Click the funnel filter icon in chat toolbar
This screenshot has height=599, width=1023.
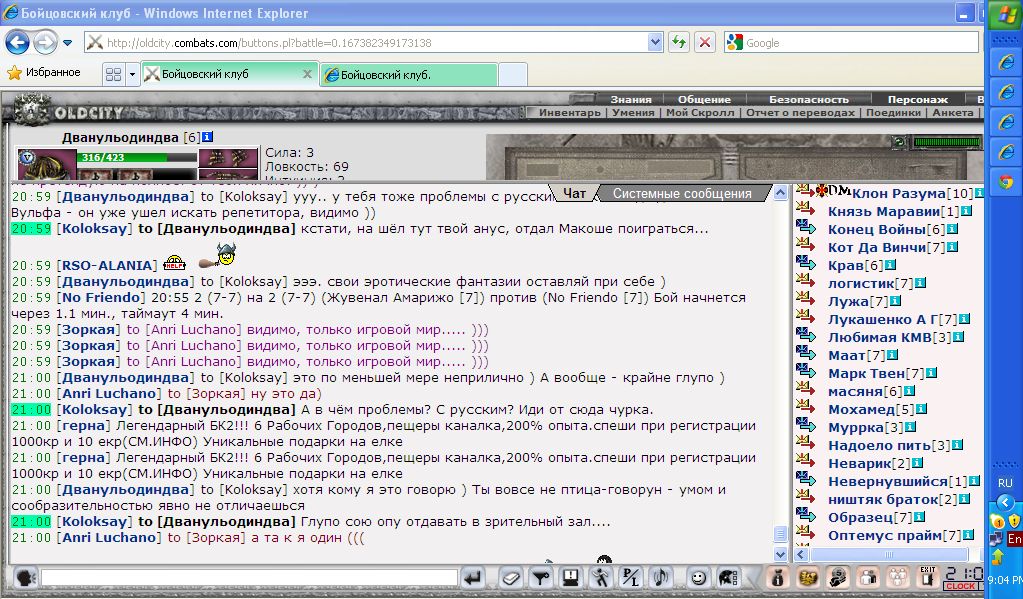click(x=541, y=577)
